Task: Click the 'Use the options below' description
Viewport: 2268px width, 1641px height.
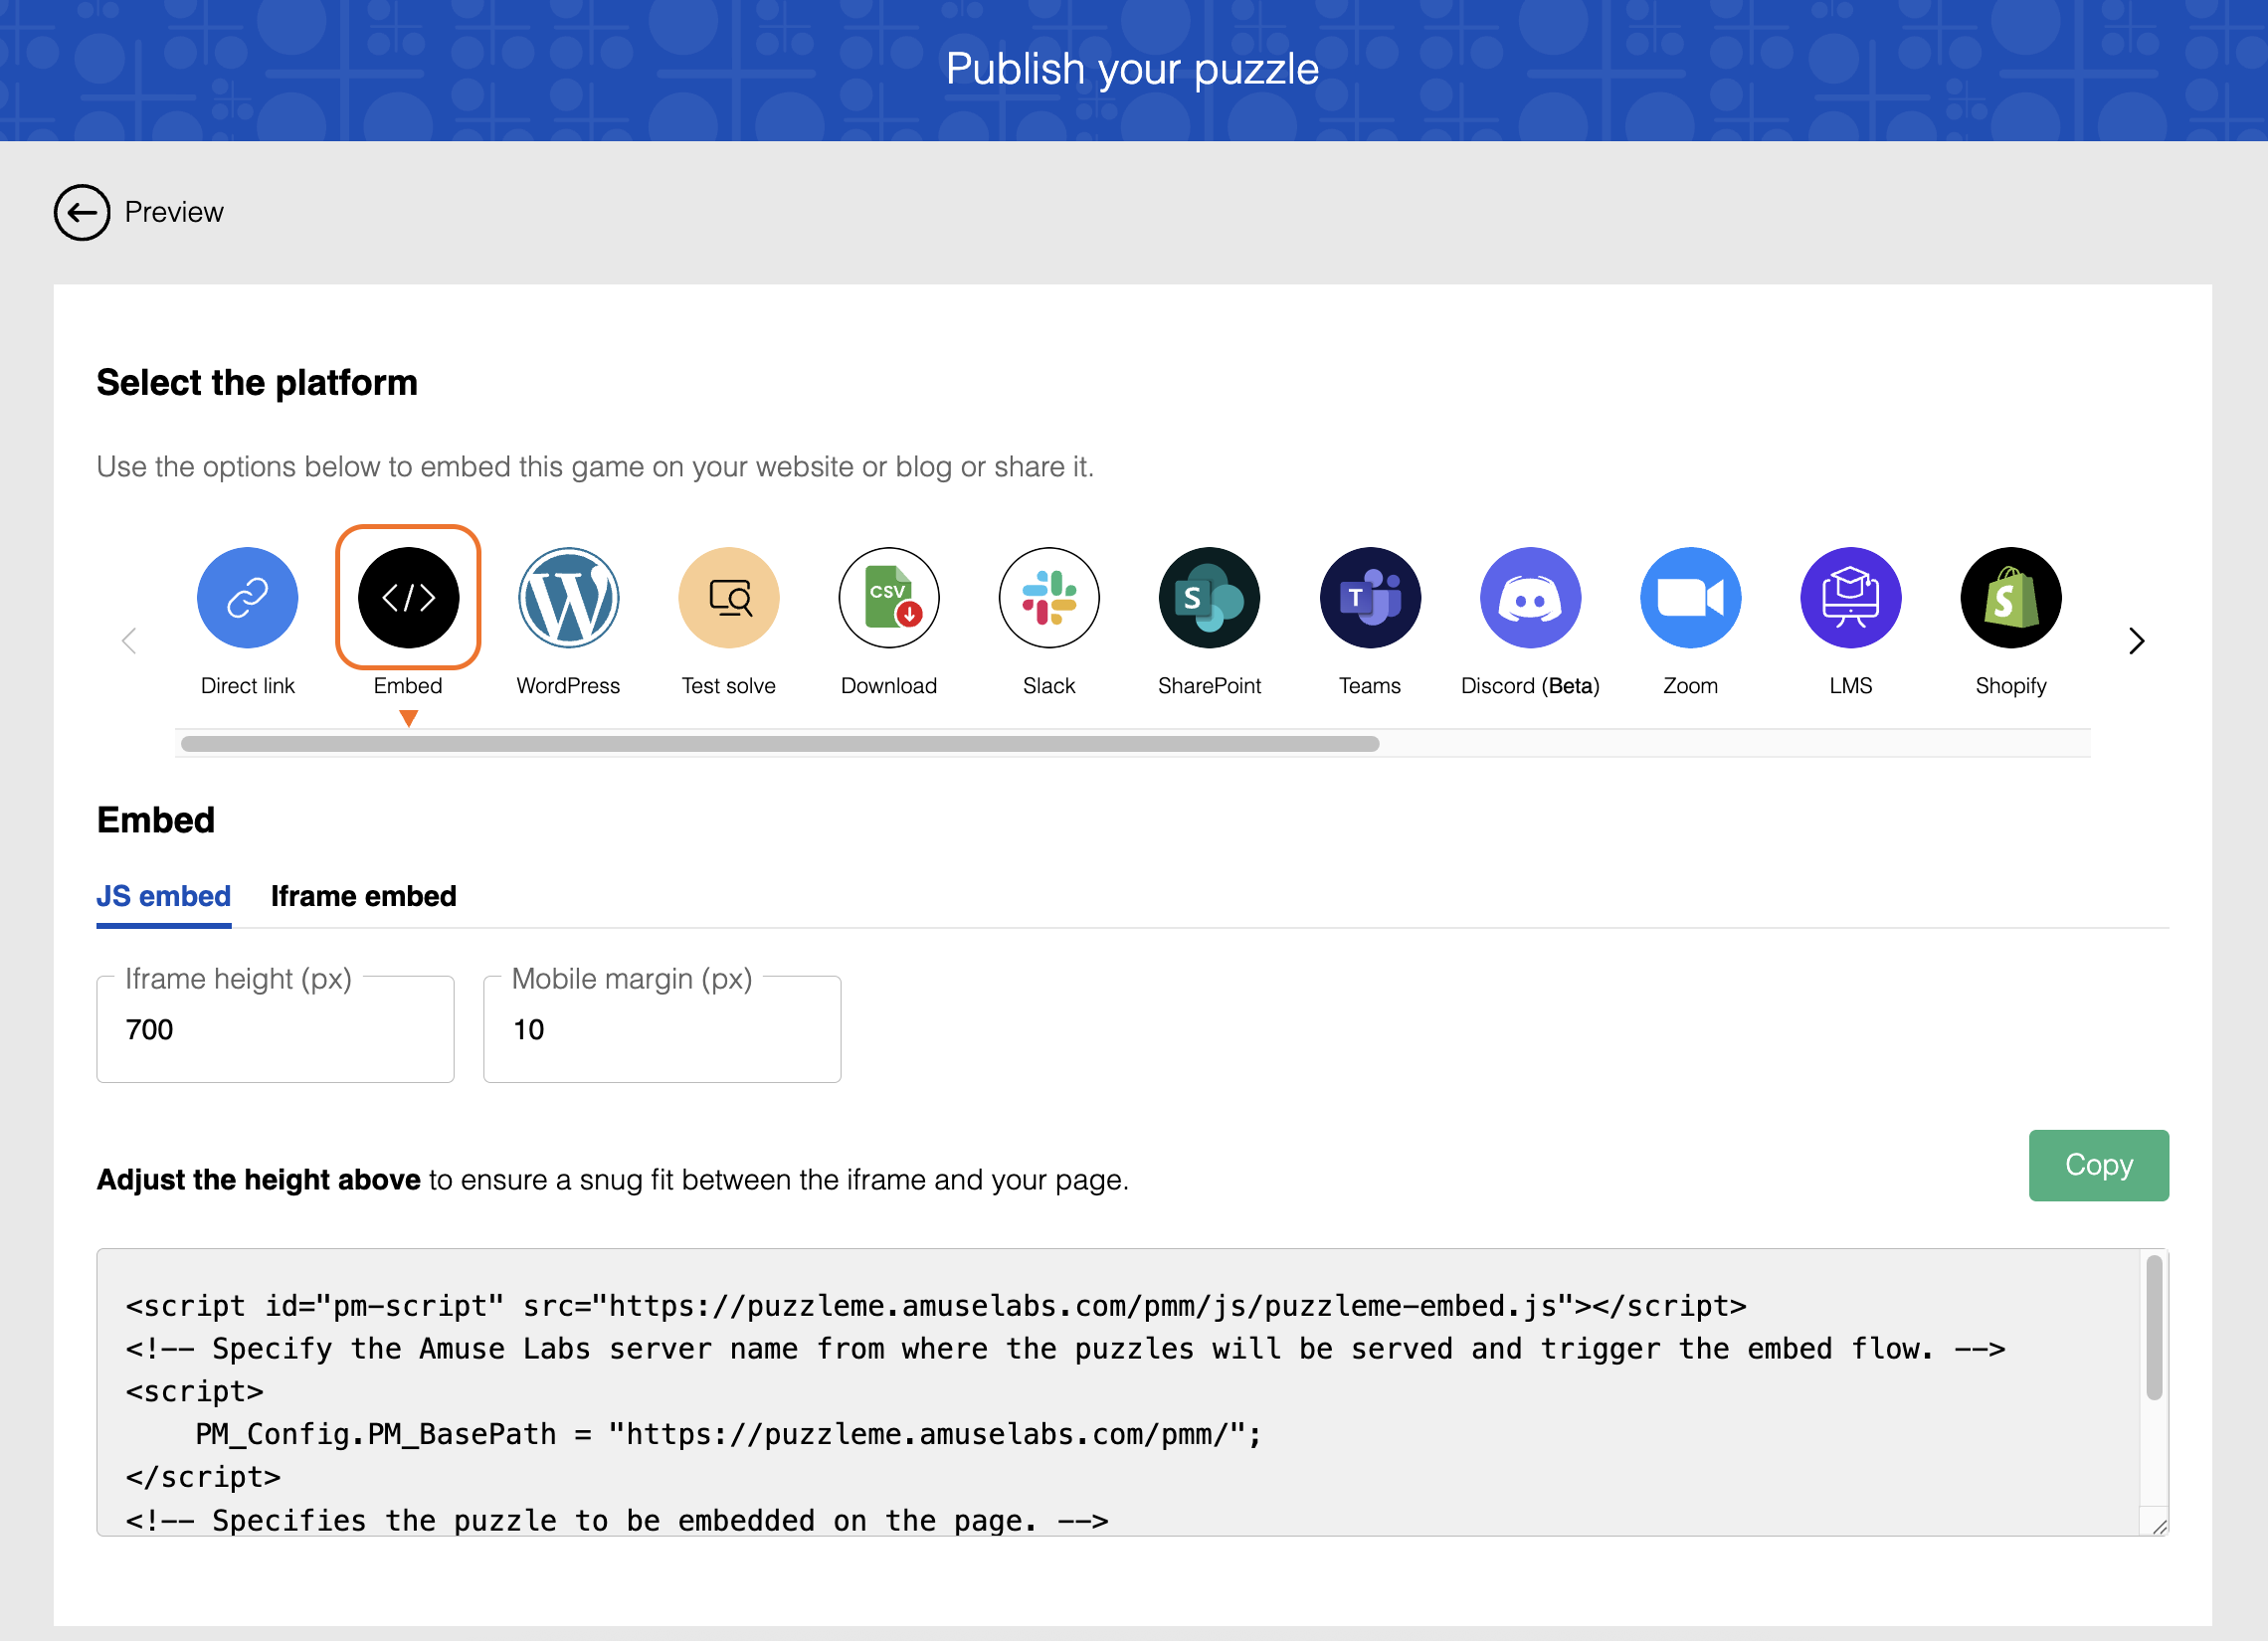Action: 595,467
